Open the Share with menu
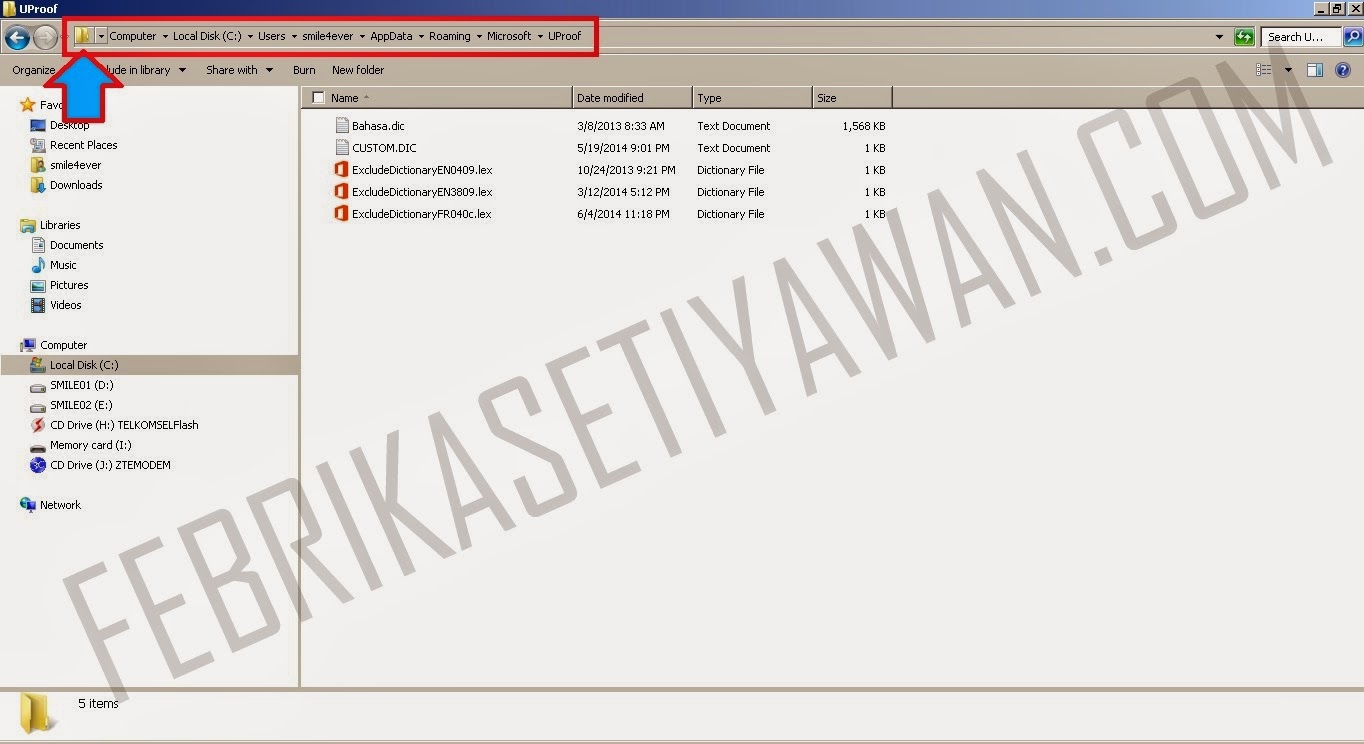Screen dimensions: 1364x744 click(239, 70)
